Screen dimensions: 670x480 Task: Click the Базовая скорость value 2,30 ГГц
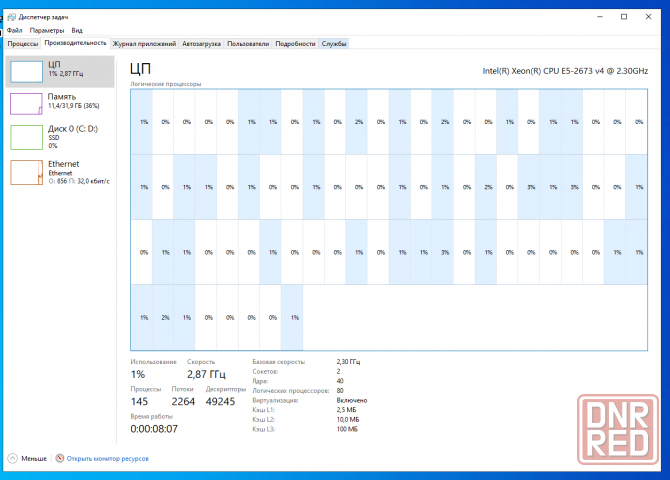(348, 362)
